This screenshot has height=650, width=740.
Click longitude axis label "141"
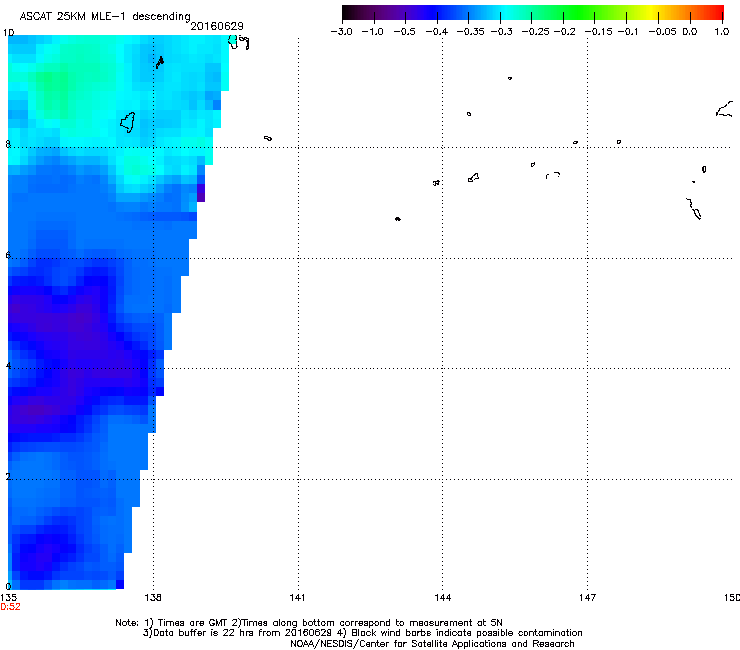297,598
